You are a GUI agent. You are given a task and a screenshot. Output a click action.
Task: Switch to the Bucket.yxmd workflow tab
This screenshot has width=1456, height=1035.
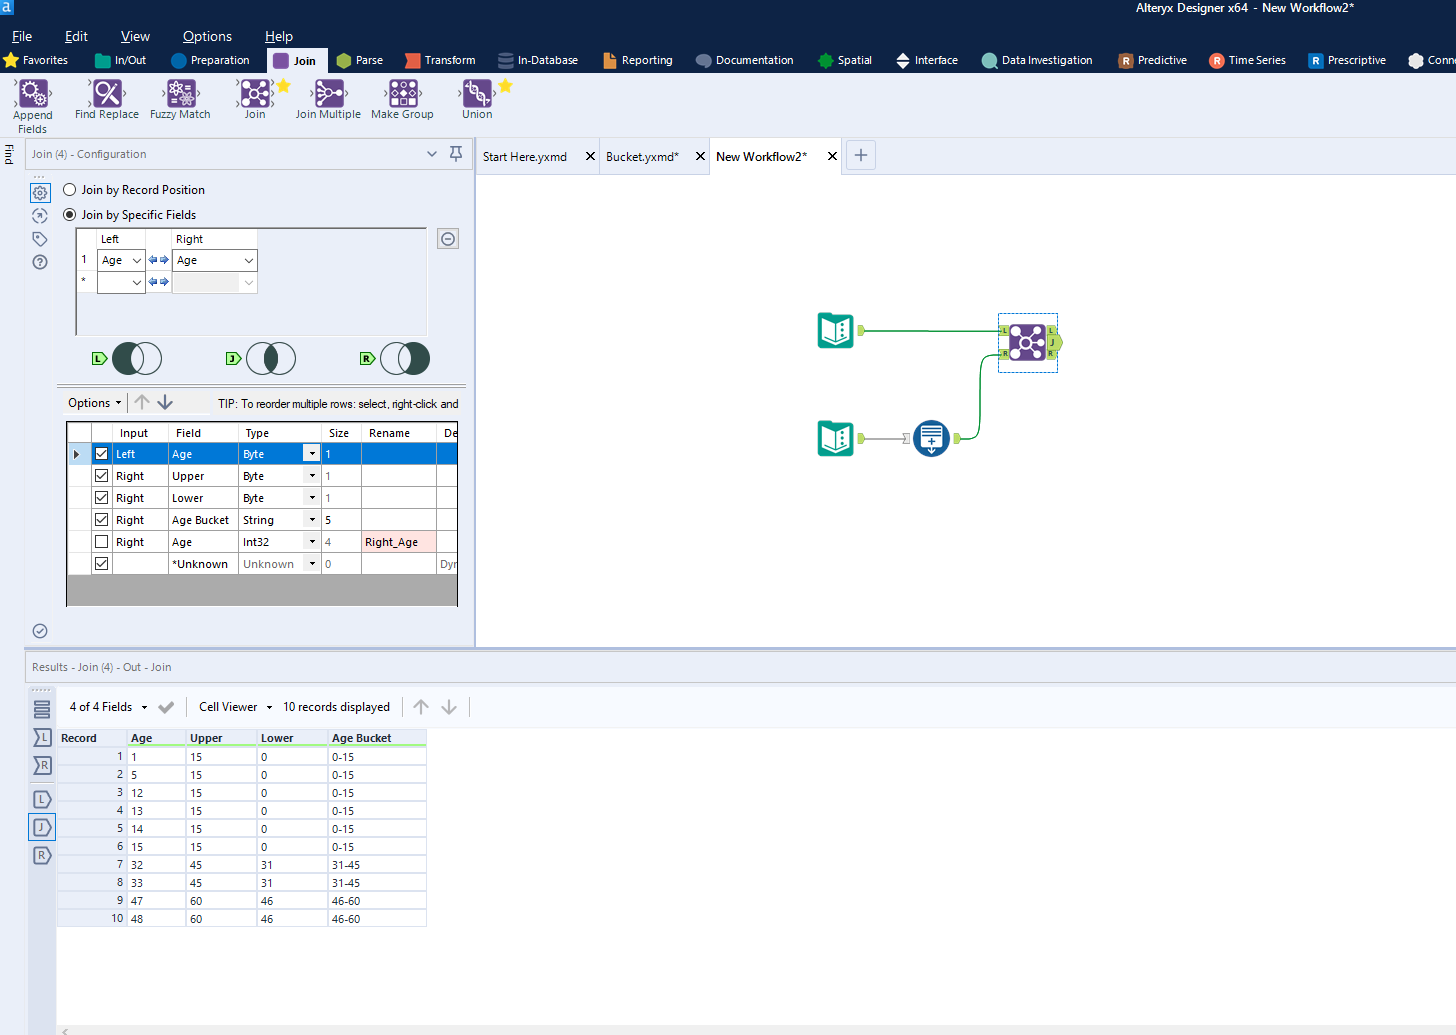coord(645,156)
